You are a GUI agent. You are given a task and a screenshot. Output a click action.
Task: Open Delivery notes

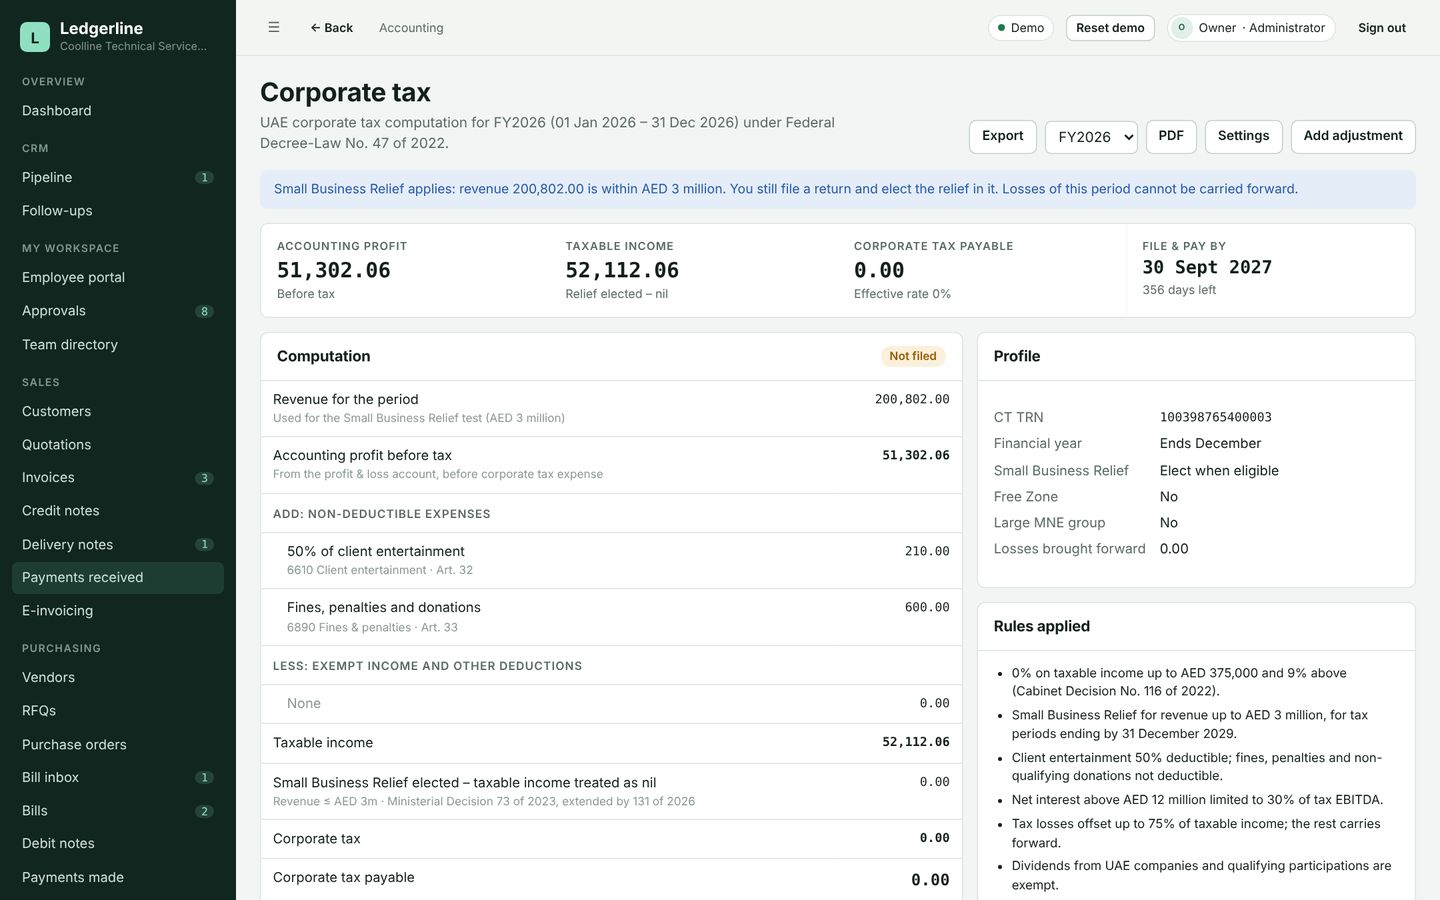118,545
